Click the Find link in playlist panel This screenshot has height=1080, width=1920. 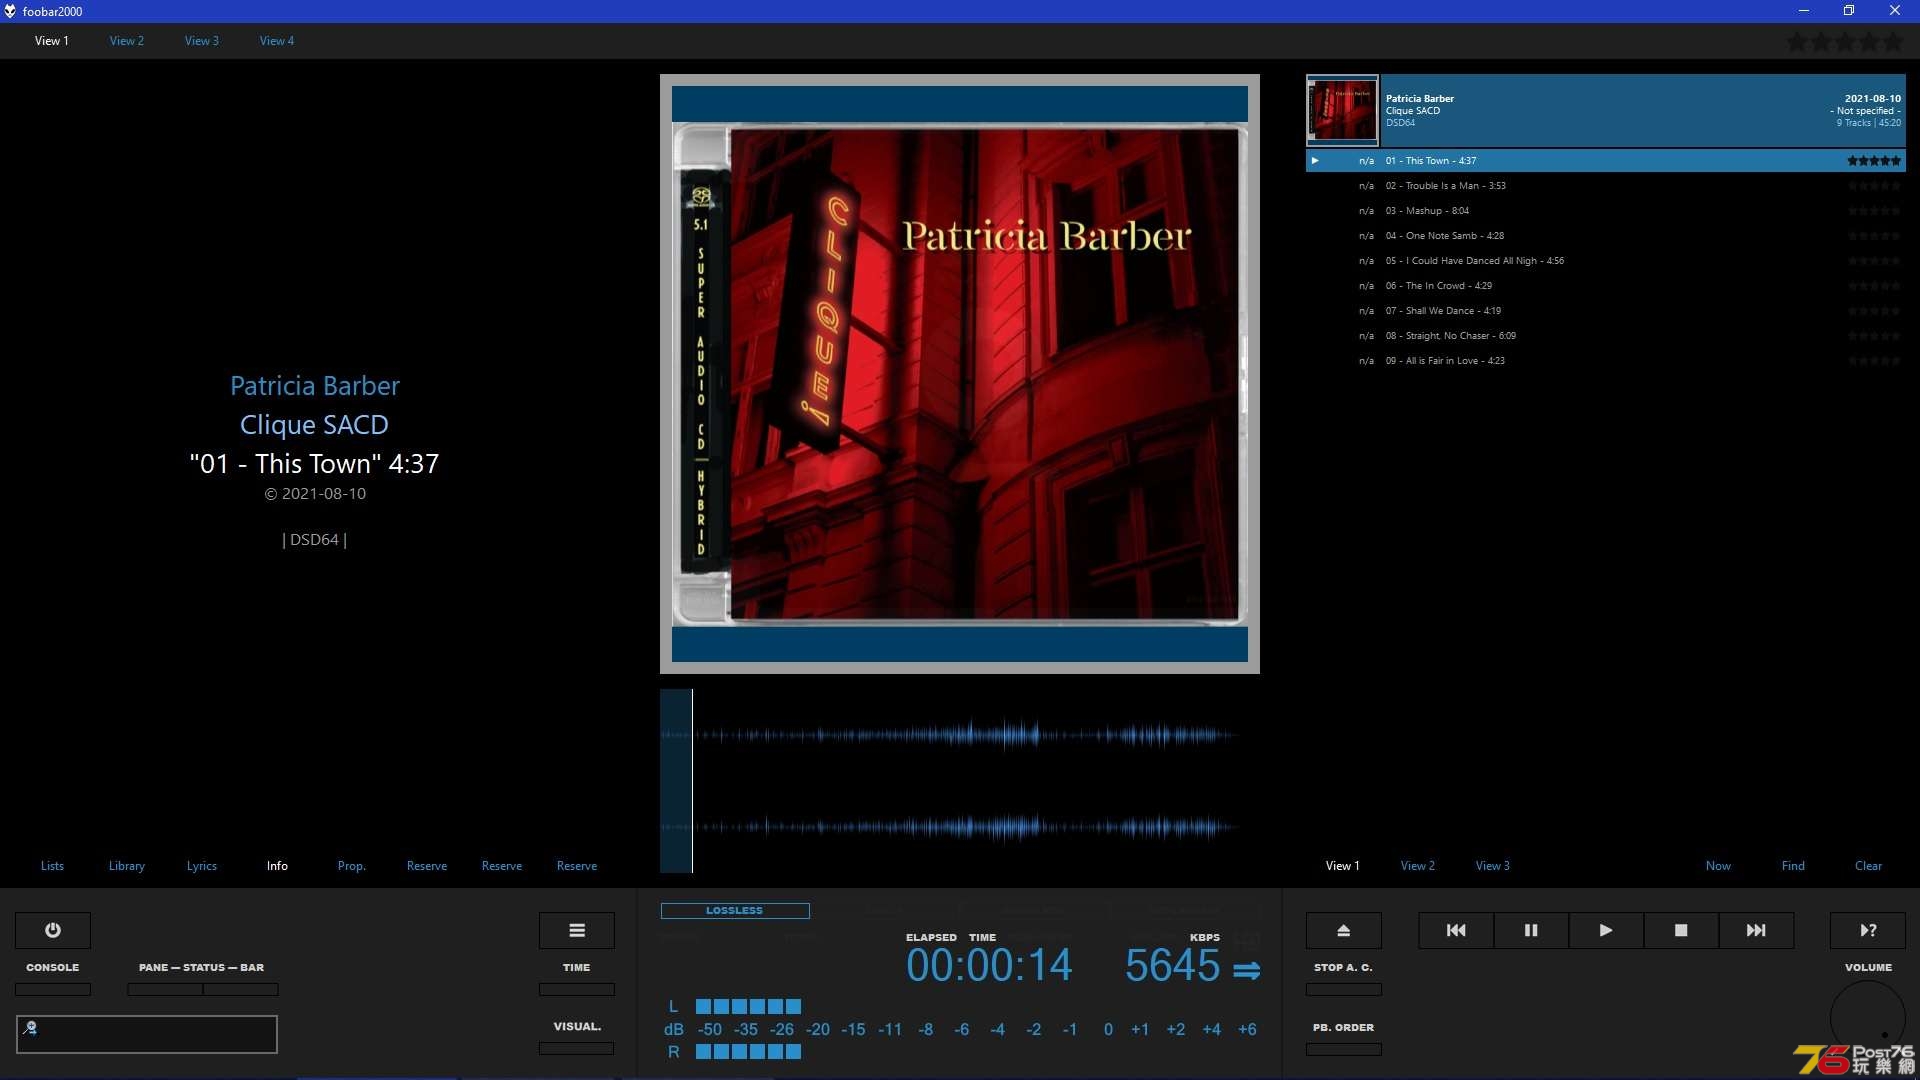pyautogui.click(x=1793, y=866)
